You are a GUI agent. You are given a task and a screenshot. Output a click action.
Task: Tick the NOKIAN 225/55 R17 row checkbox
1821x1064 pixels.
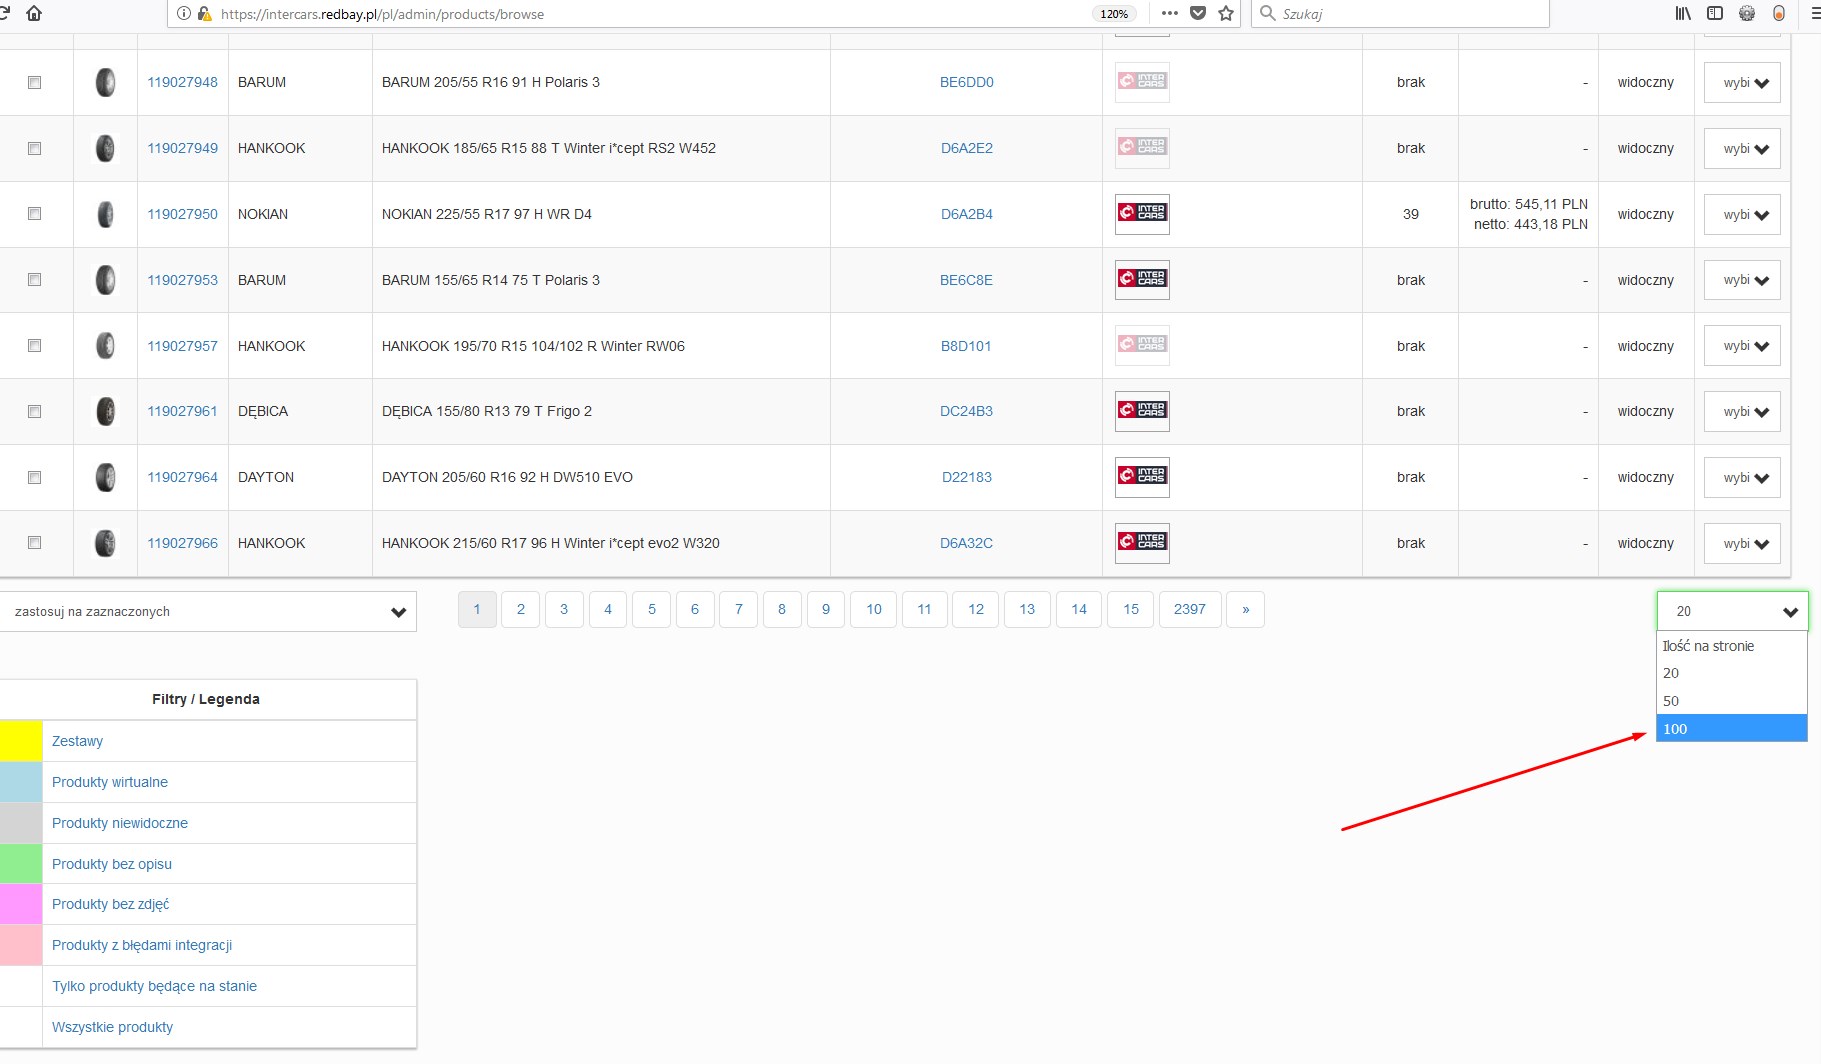tap(35, 214)
